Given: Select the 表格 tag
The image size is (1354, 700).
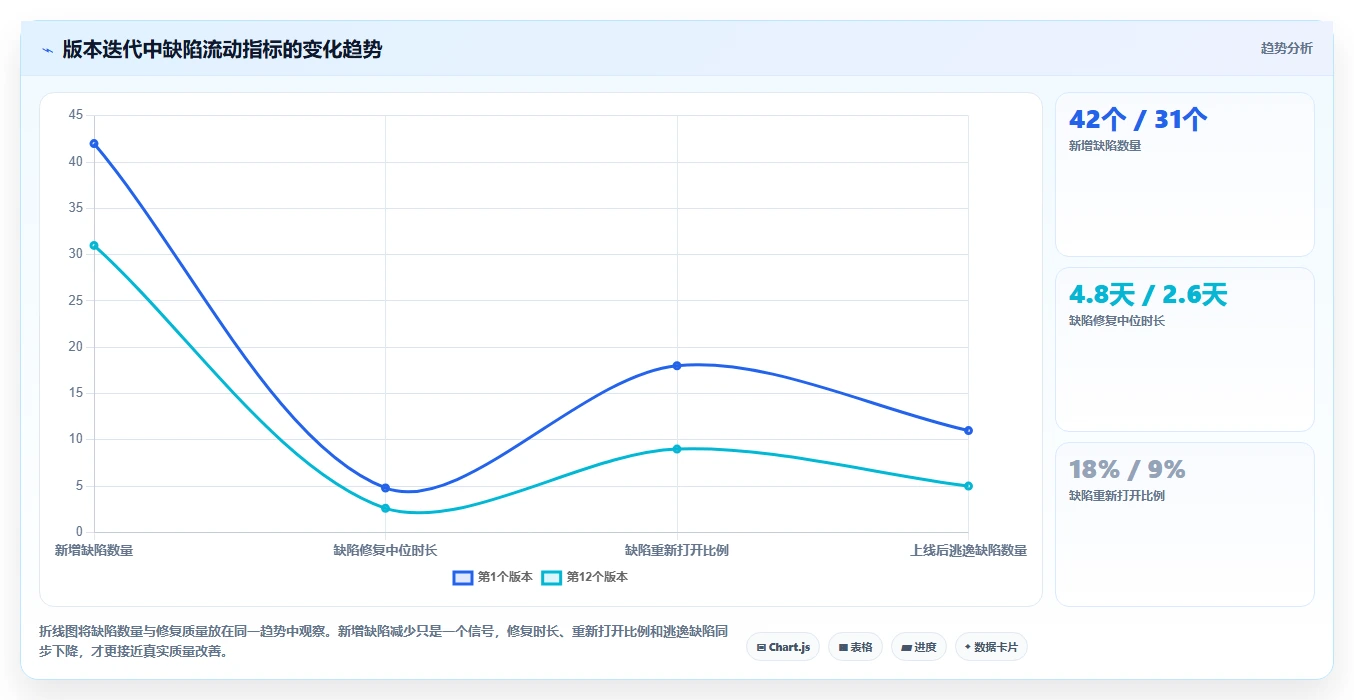Looking at the screenshot, I should click(x=855, y=647).
